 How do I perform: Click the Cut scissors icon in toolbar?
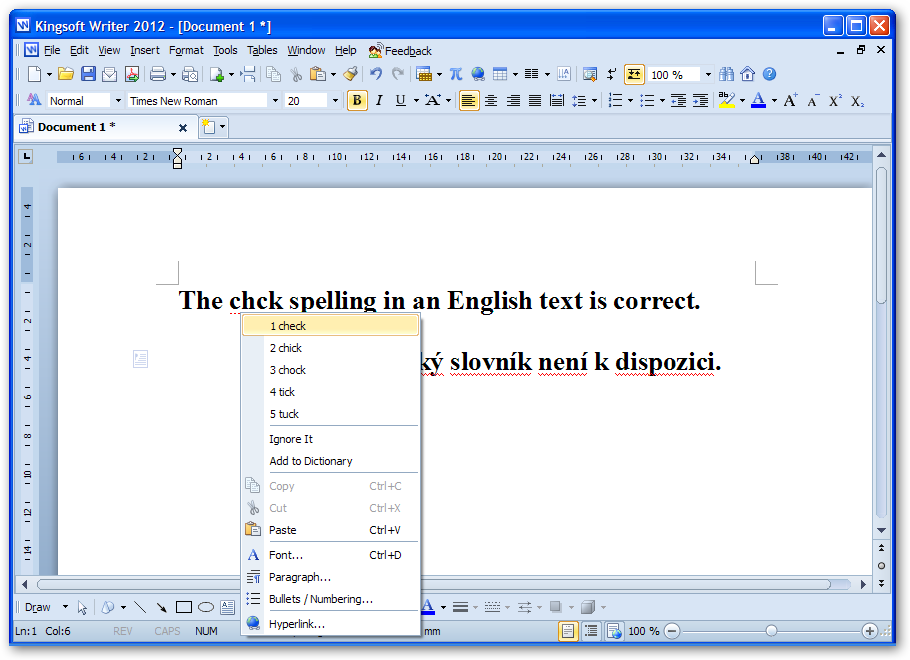pos(296,74)
